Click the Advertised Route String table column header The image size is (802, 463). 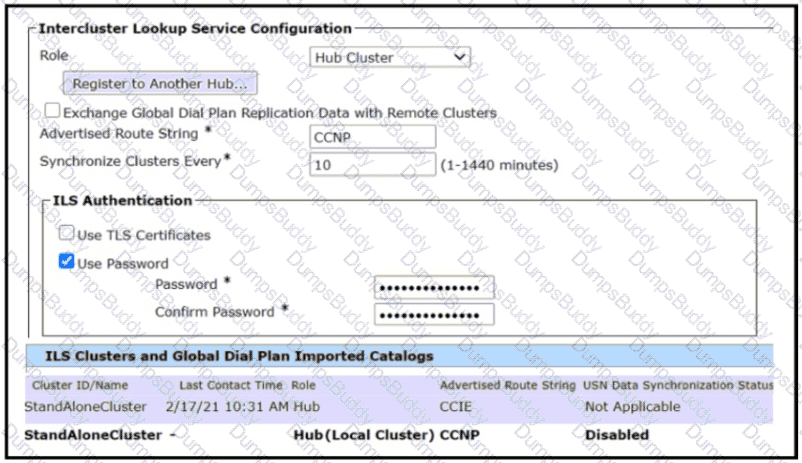pos(507,385)
